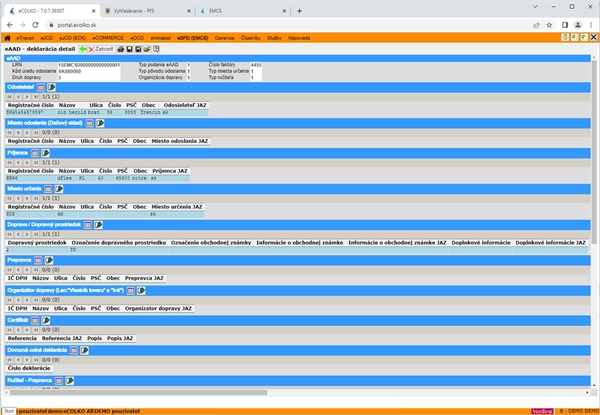Open the edit icon in Odosielateľ header

(x=51, y=88)
